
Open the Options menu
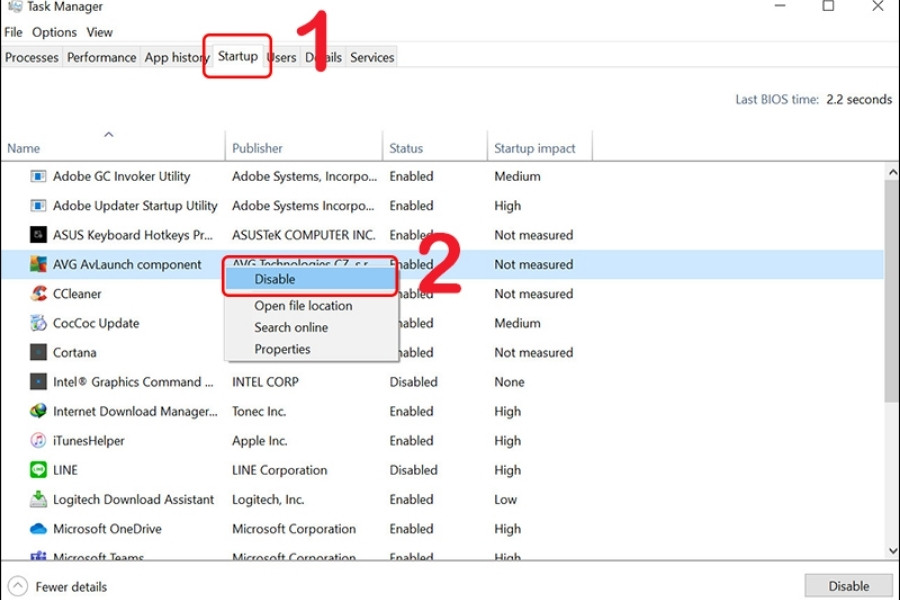point(54,32)
